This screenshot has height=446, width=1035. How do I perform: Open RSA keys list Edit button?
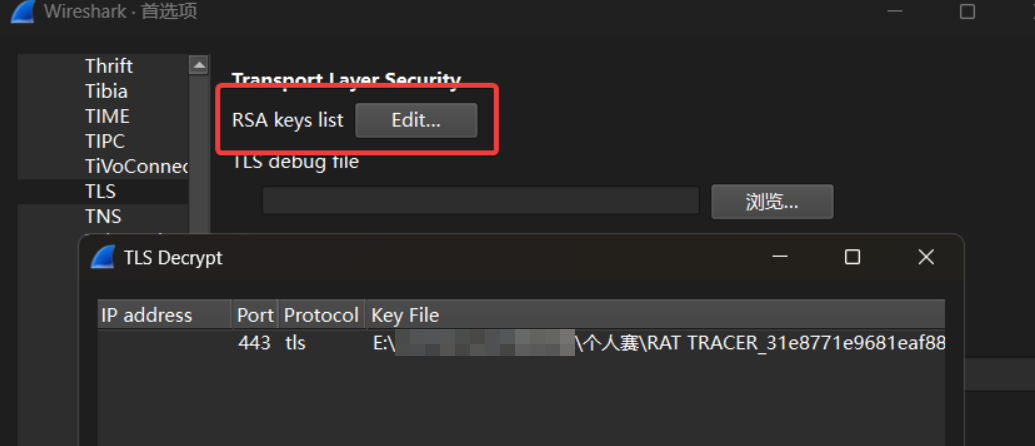[x=416, y=120]
